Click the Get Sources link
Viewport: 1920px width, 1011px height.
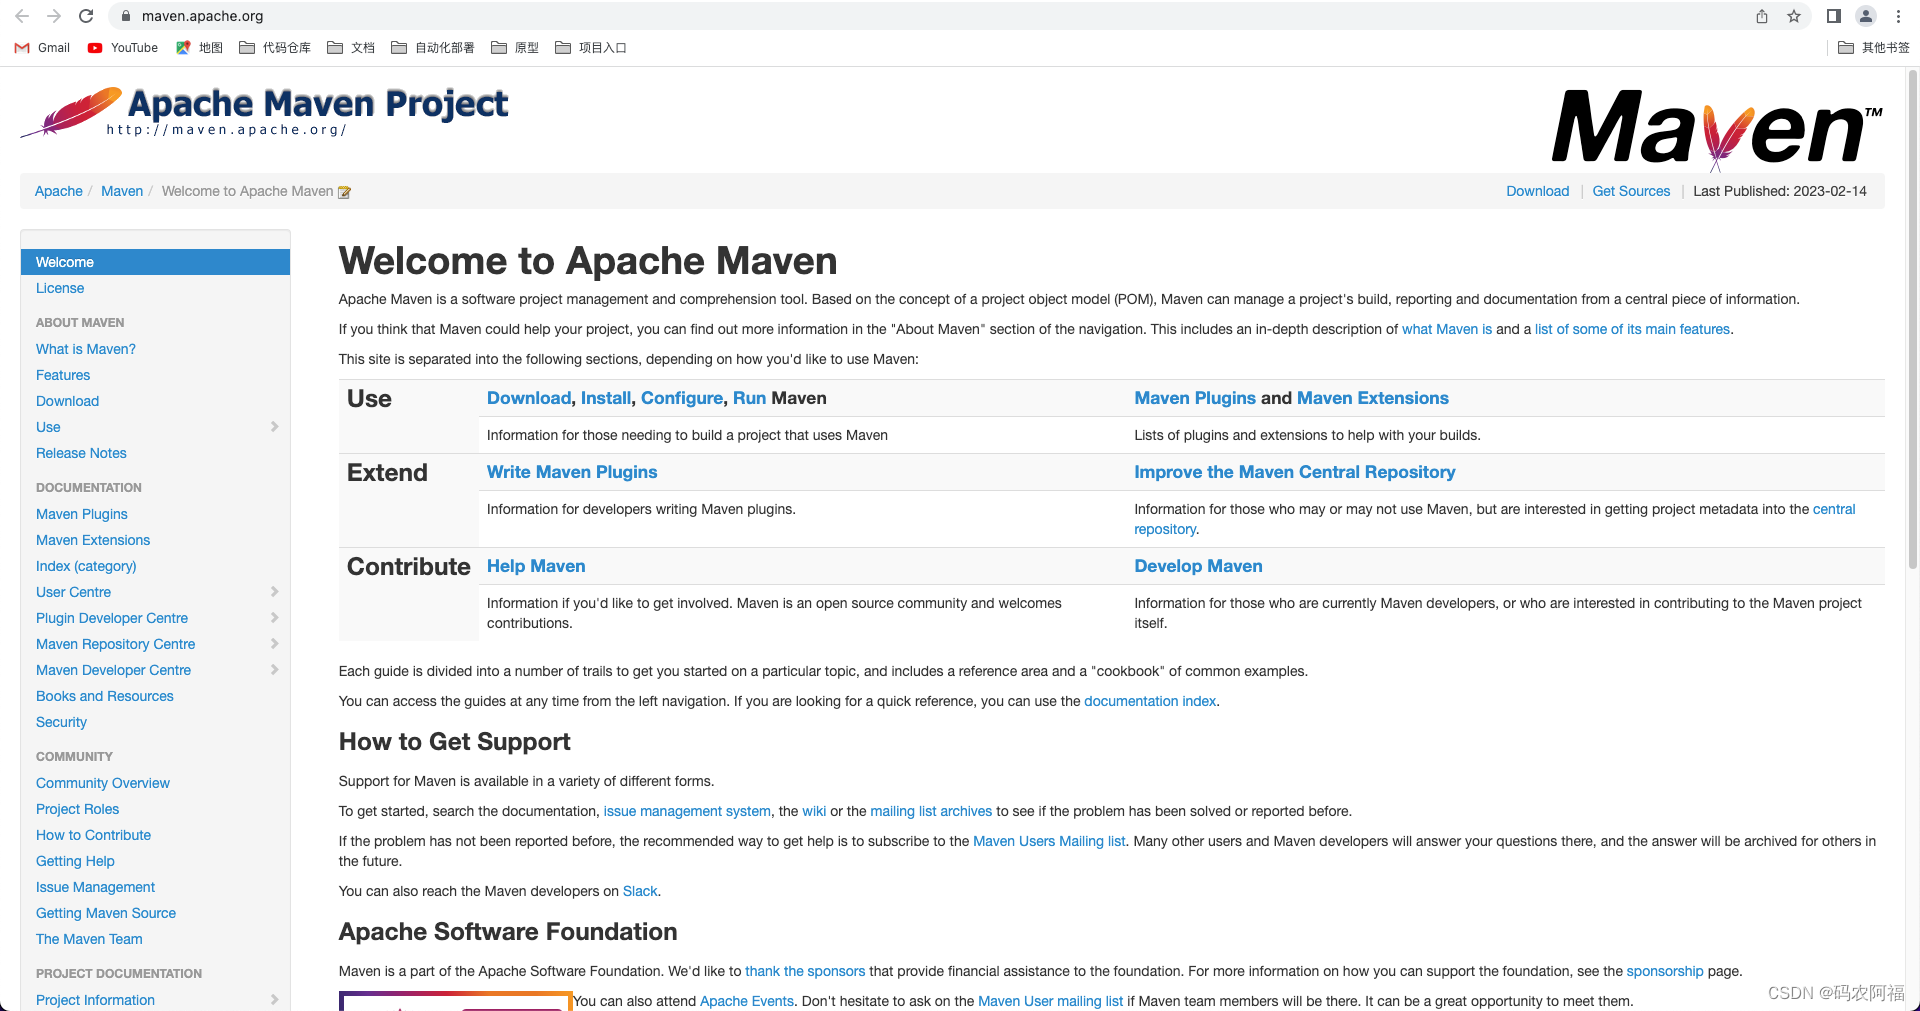coord(1631,191)
